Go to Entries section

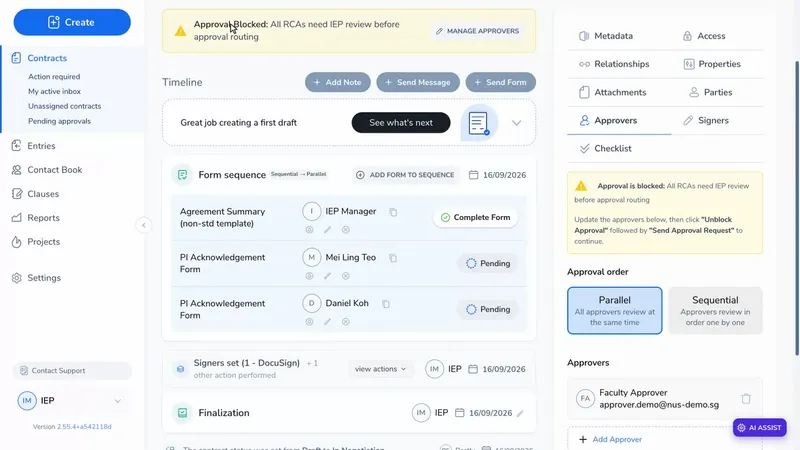[41, 146]
